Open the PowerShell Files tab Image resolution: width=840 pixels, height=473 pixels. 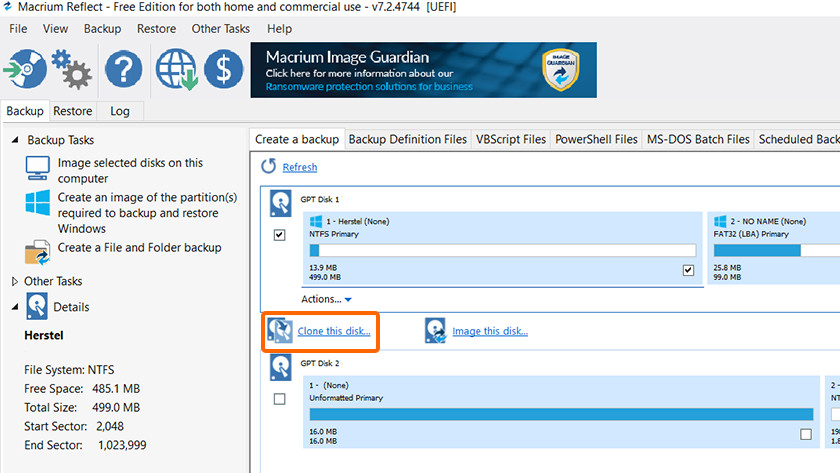tap(596, 139)
